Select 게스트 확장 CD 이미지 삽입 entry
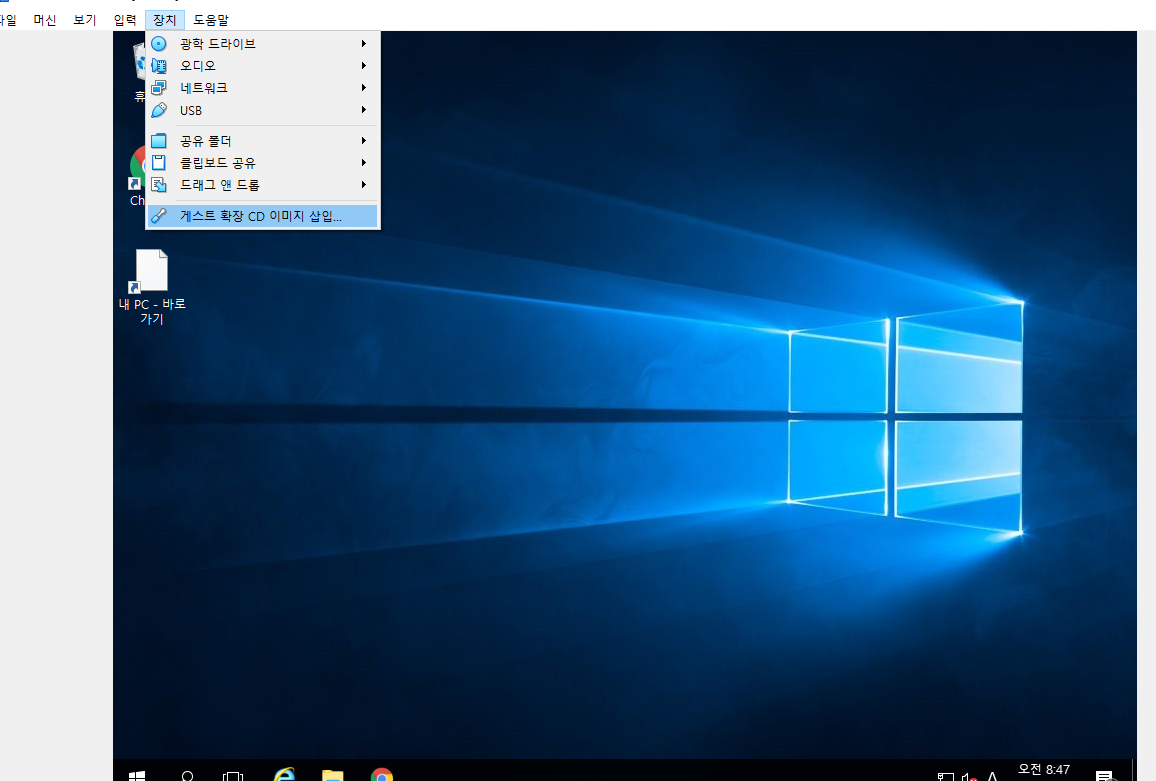The height and width of the screenshot is (781, 1156). tap(262, 216)
